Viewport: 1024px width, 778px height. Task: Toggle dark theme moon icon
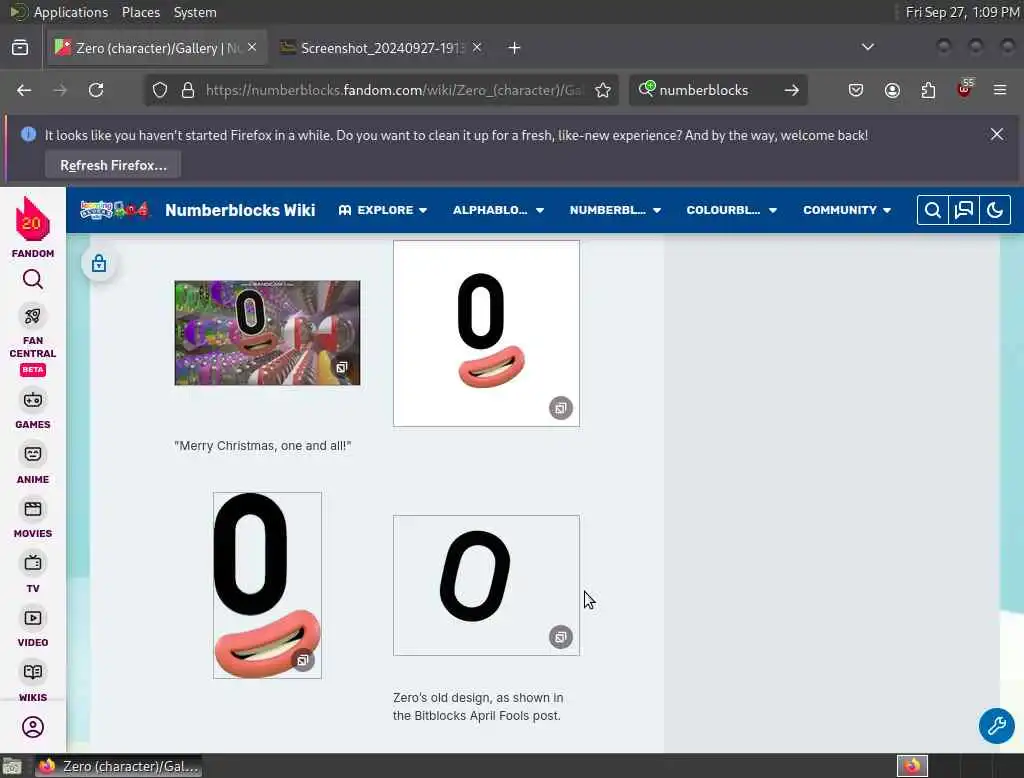pos(995,210)
